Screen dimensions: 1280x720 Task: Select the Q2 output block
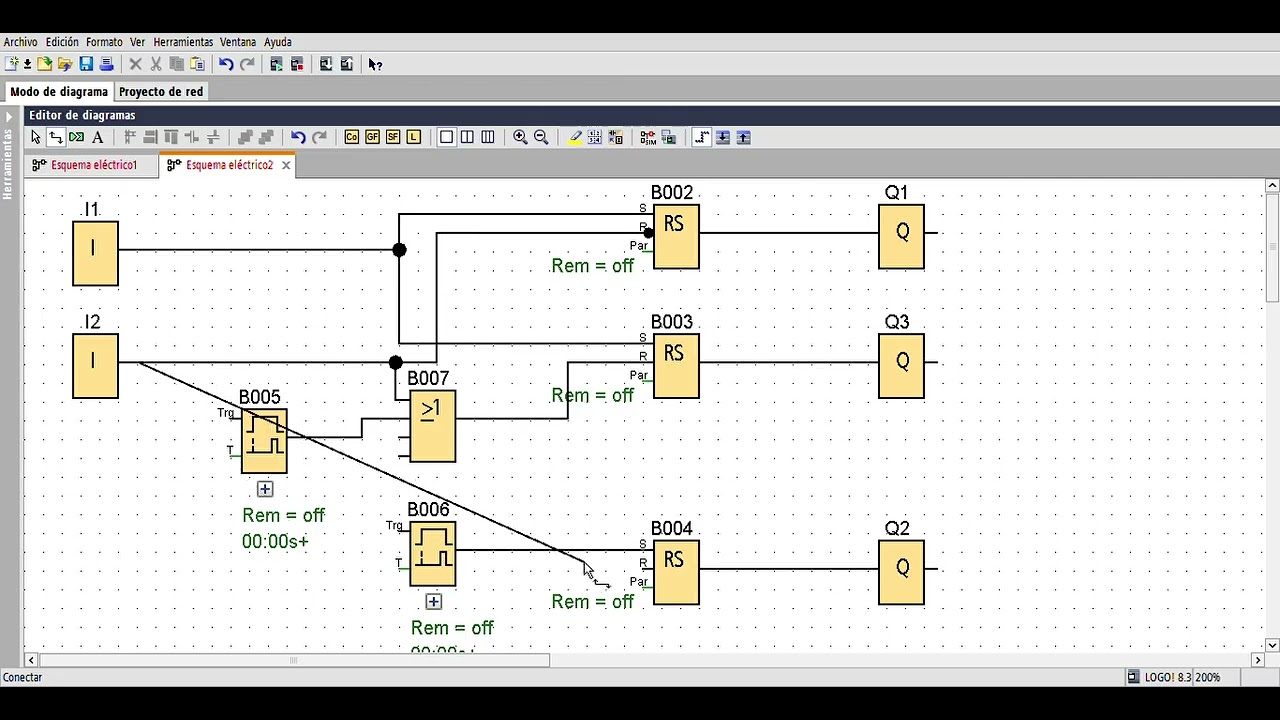point(902,572)
